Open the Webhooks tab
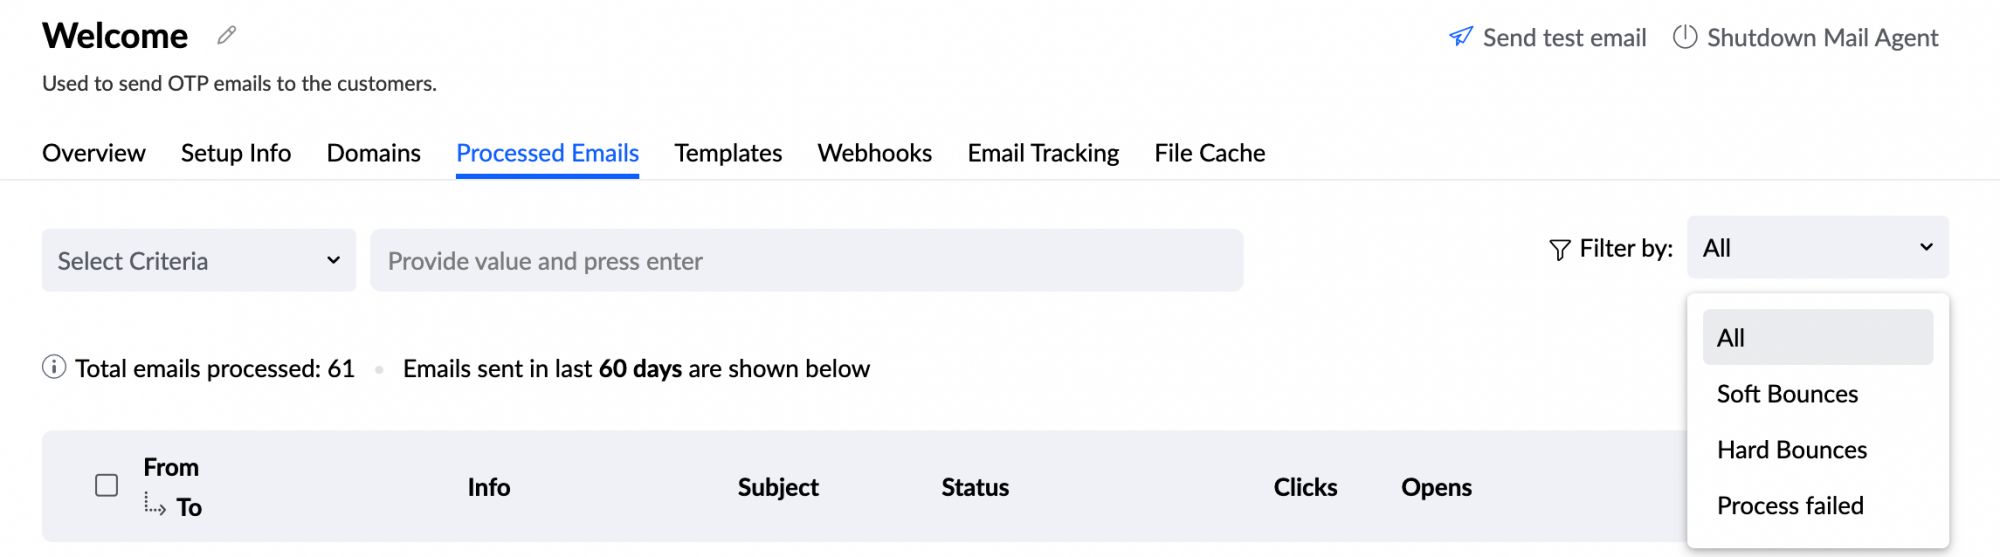Screen dimensions: 2000x557 875,153
